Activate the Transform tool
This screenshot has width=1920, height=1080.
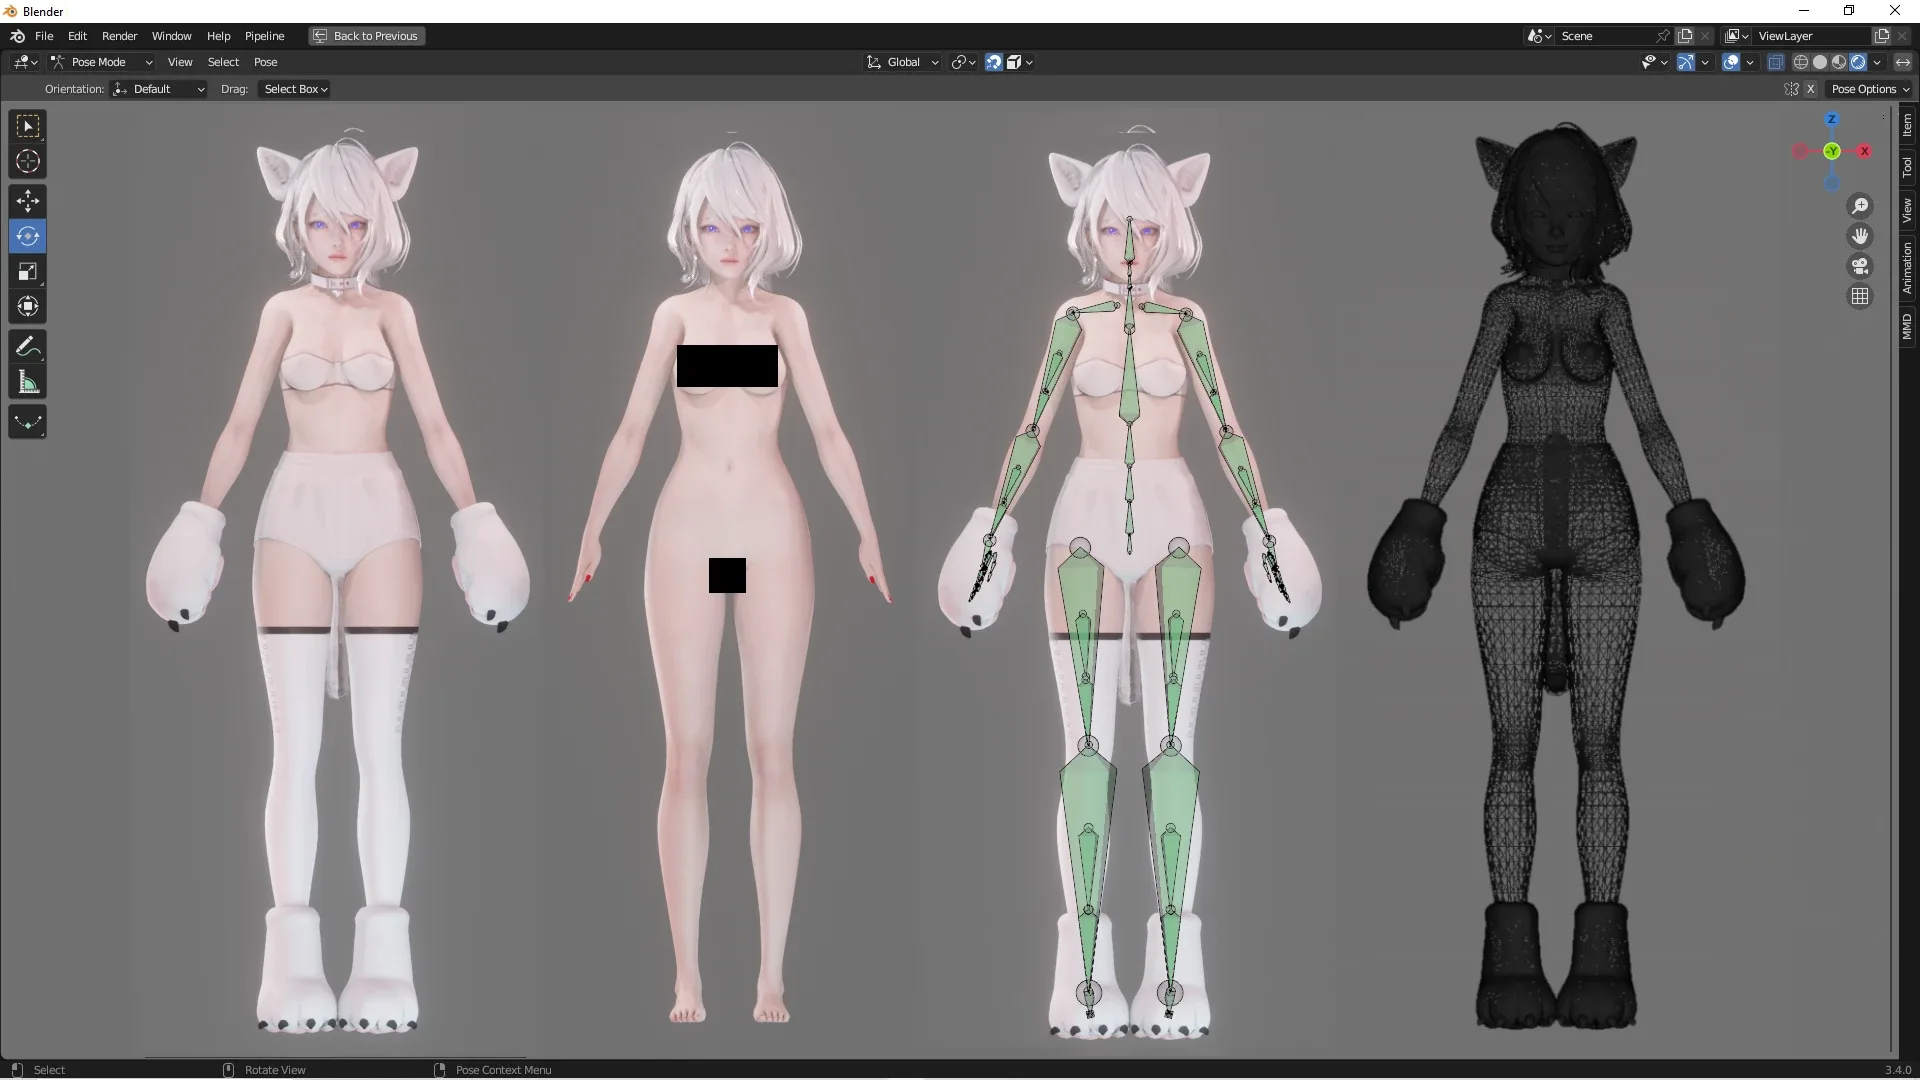point(28,306)
